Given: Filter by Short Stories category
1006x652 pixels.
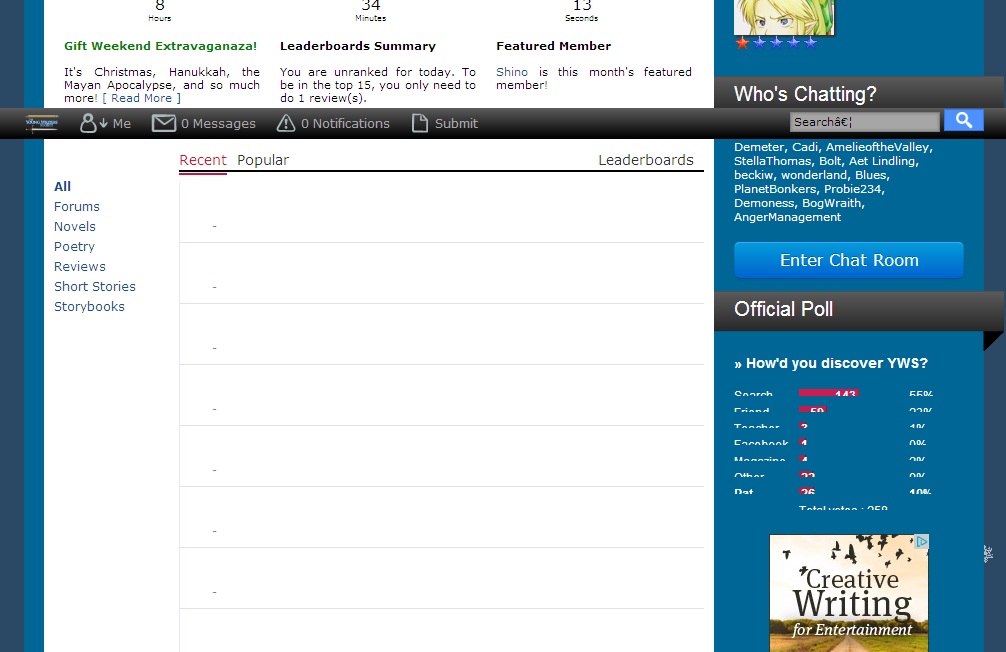Looking at the screenshot, I should click(95, 286).
